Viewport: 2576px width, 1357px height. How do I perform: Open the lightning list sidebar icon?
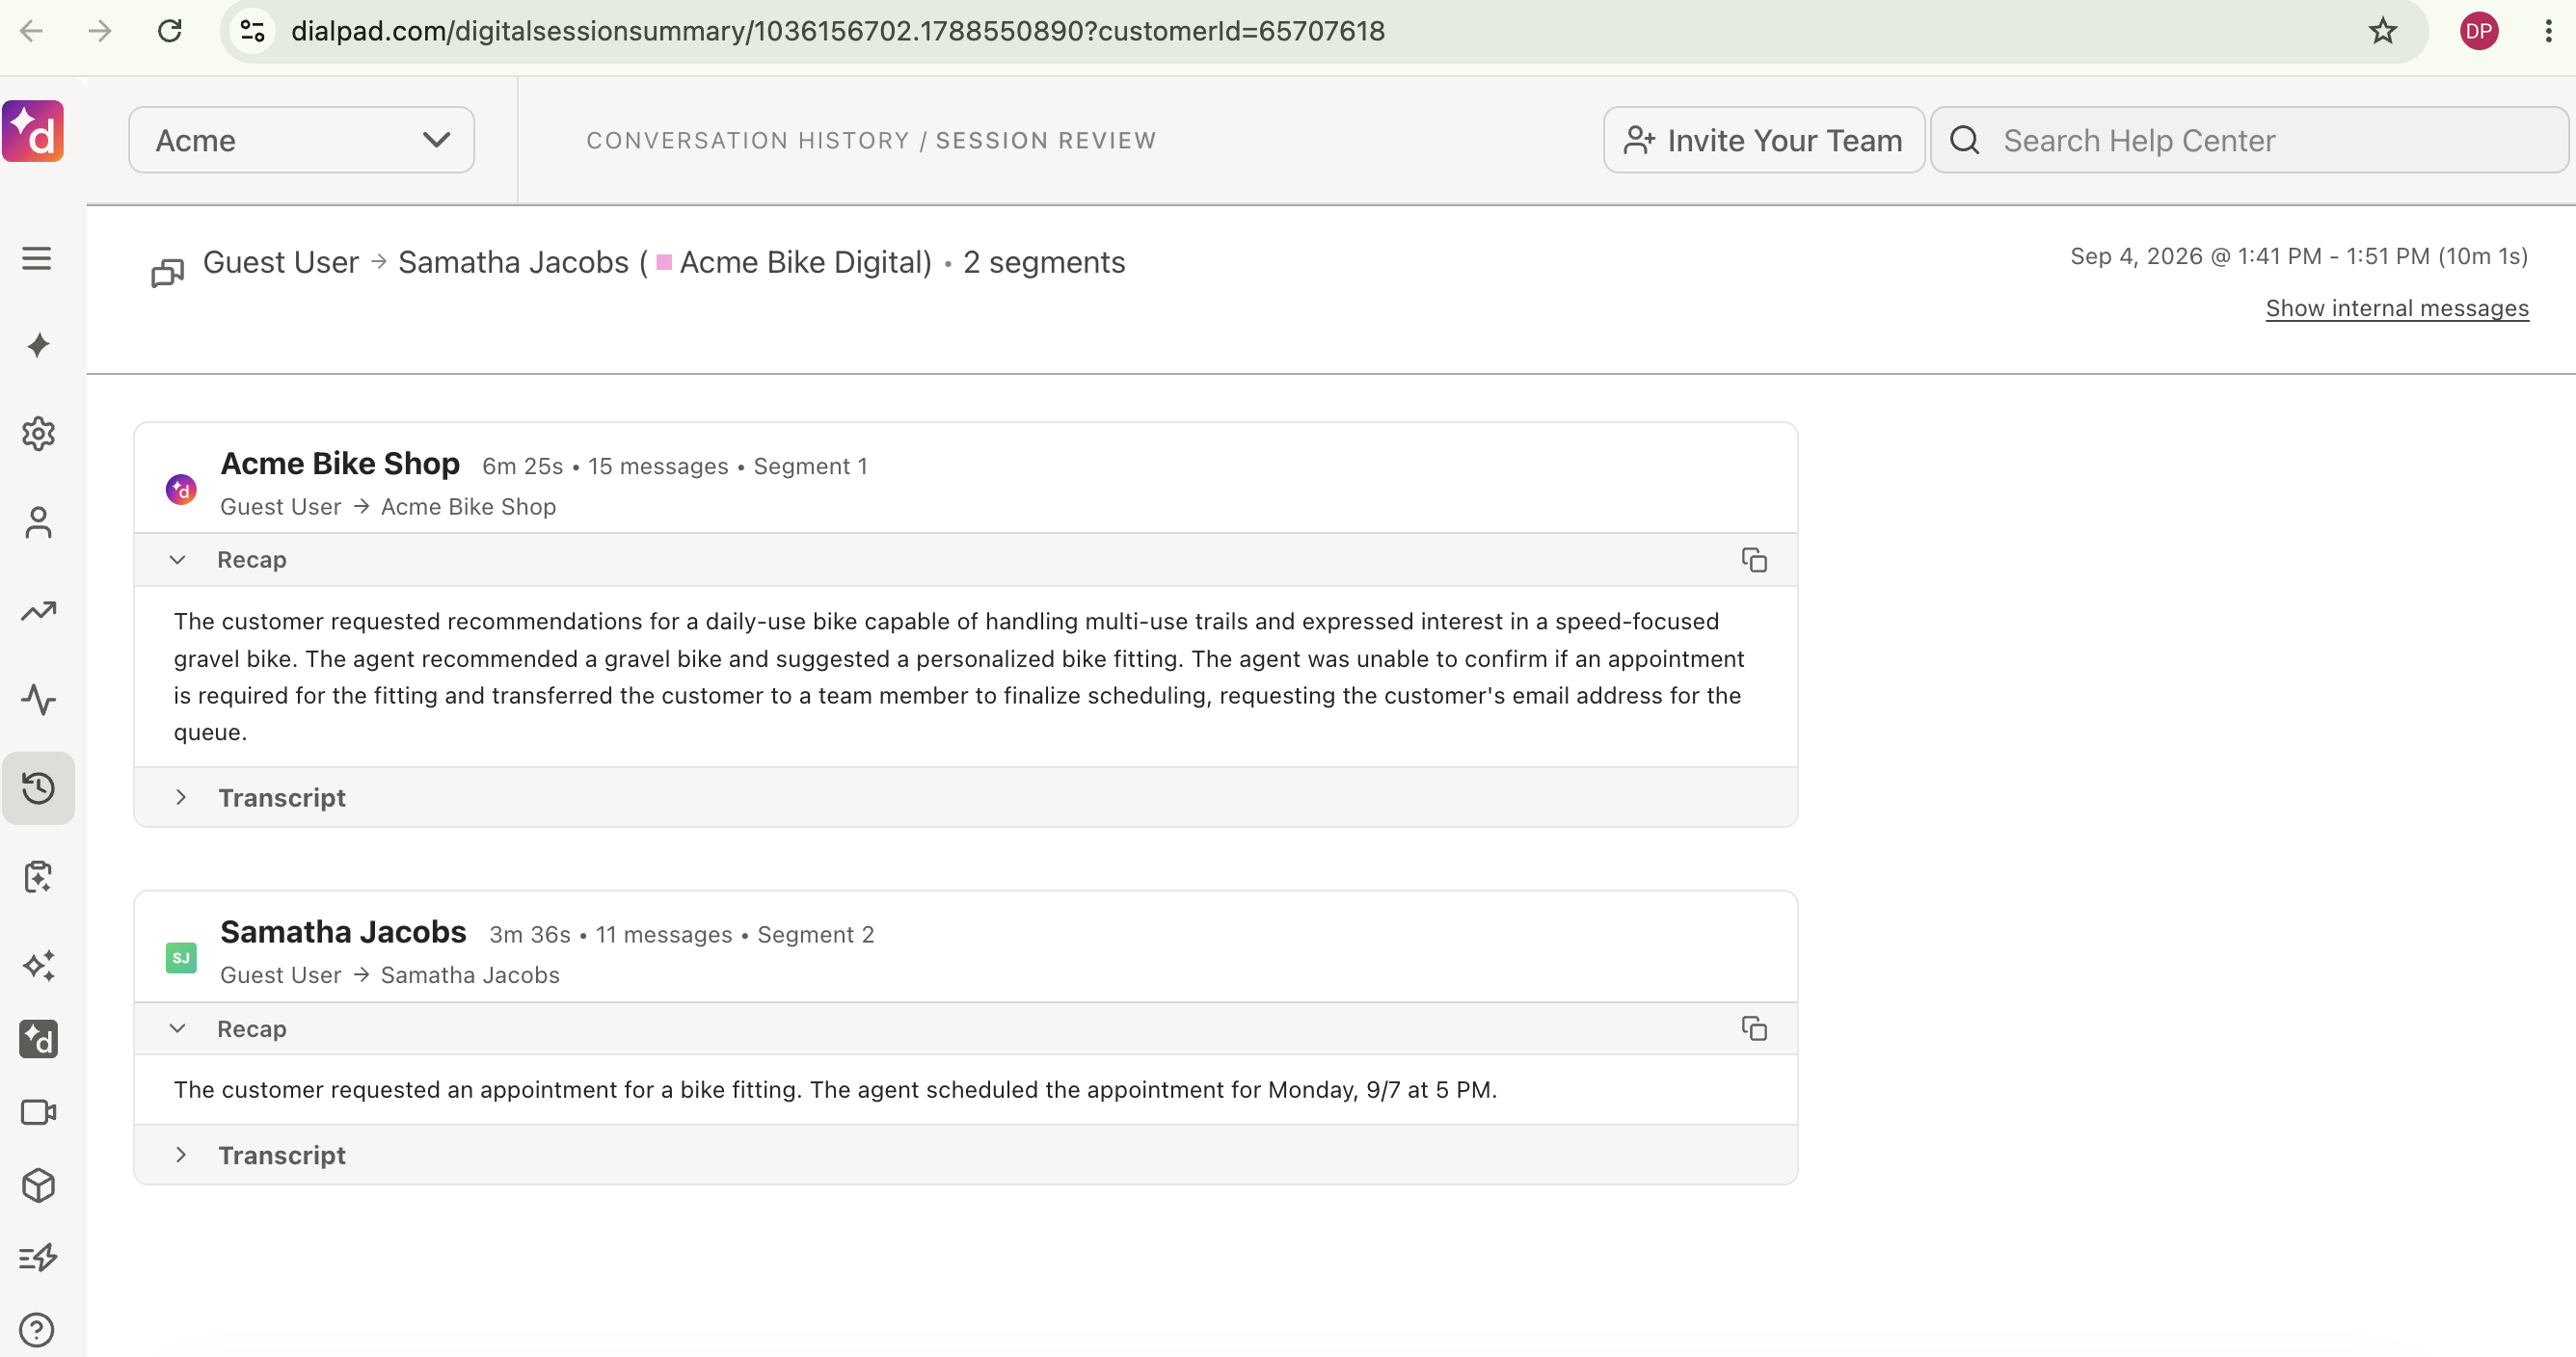point(38,1258)
